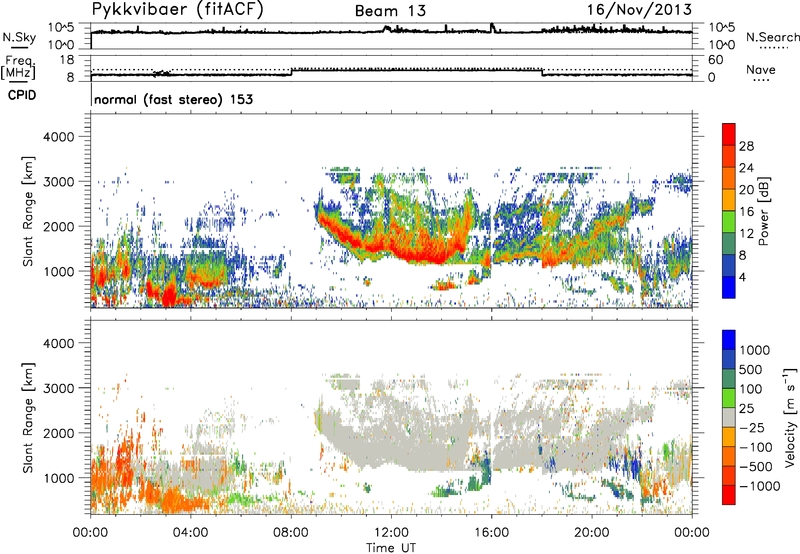Click the 4000 tick on power panel
This screenshot has width=800, height=554.
click(x=59, y=137)
